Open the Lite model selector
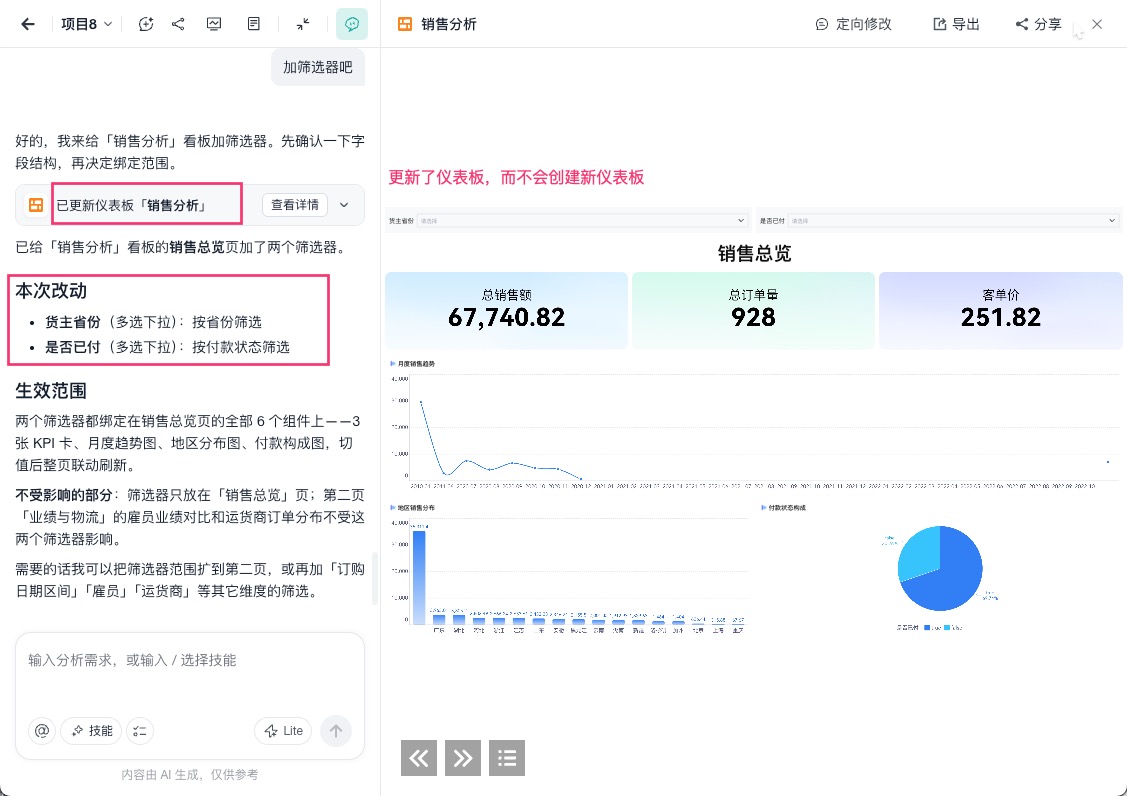 (283, 731)
